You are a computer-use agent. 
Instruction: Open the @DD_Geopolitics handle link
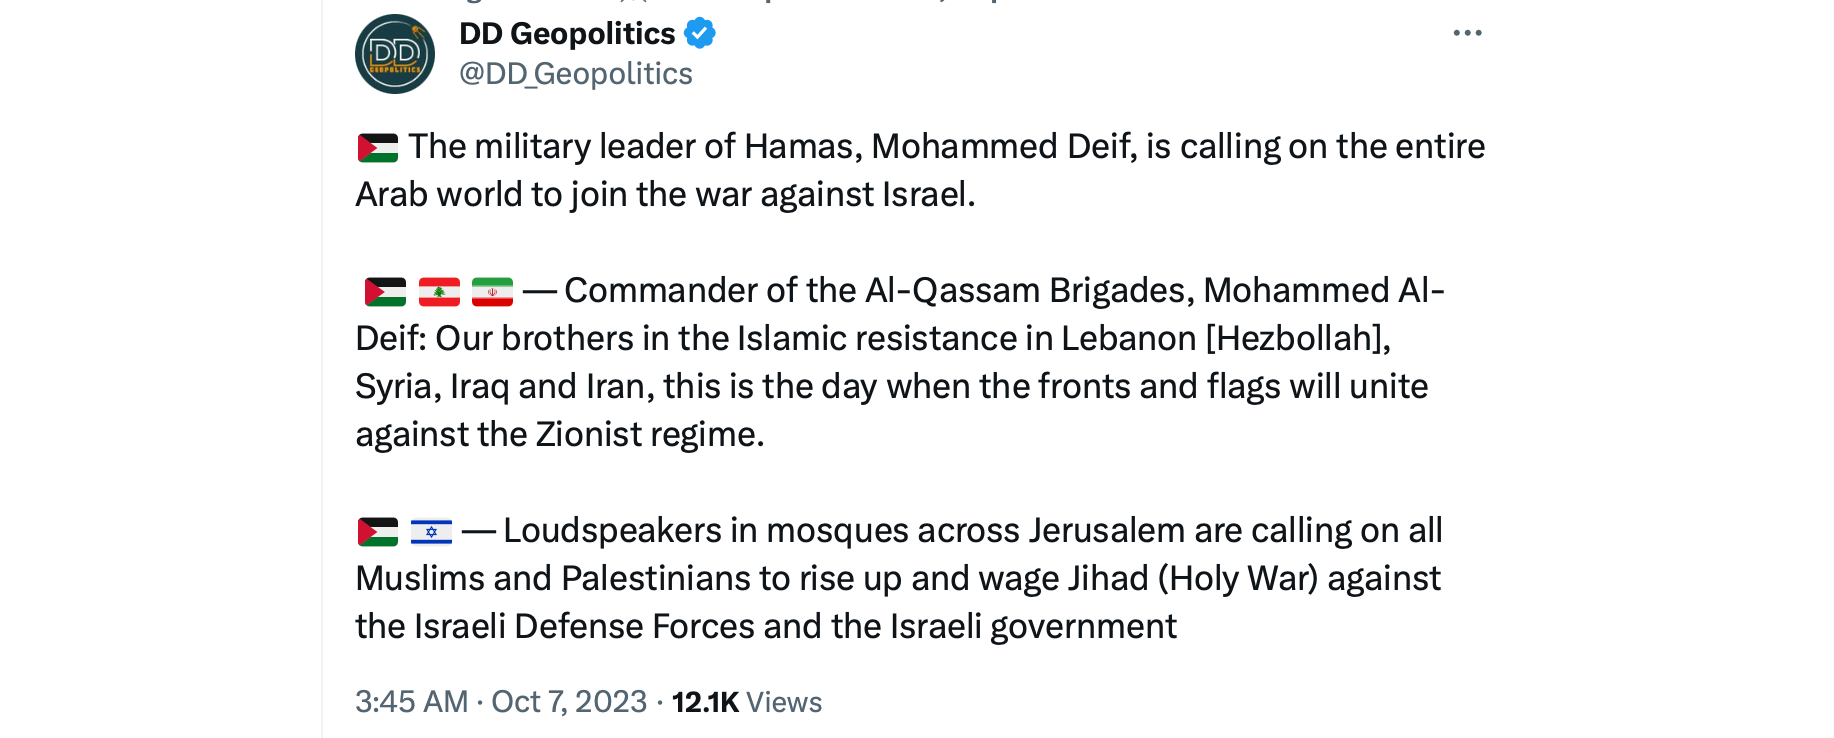click(575, 74)
